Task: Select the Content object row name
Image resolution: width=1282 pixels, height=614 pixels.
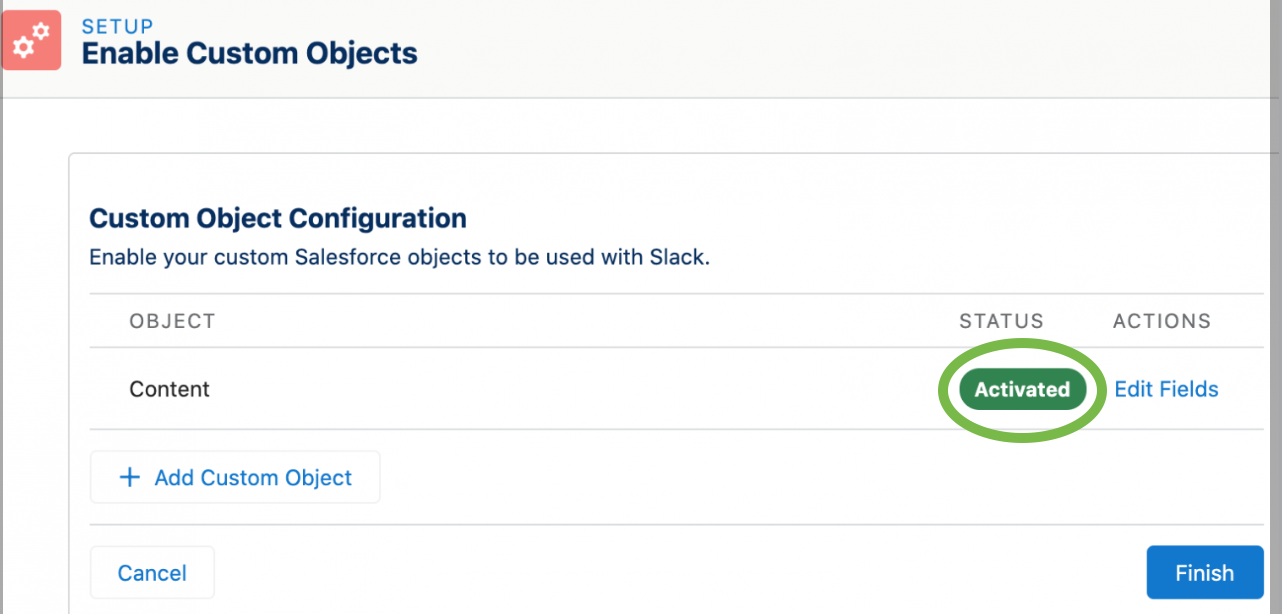Action: point(170,389)
